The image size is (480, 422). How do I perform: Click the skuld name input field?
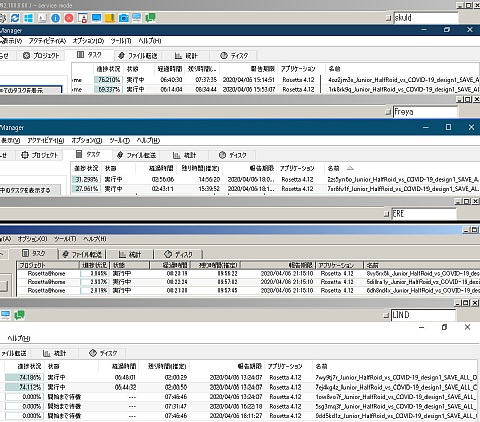coord(426,18)
